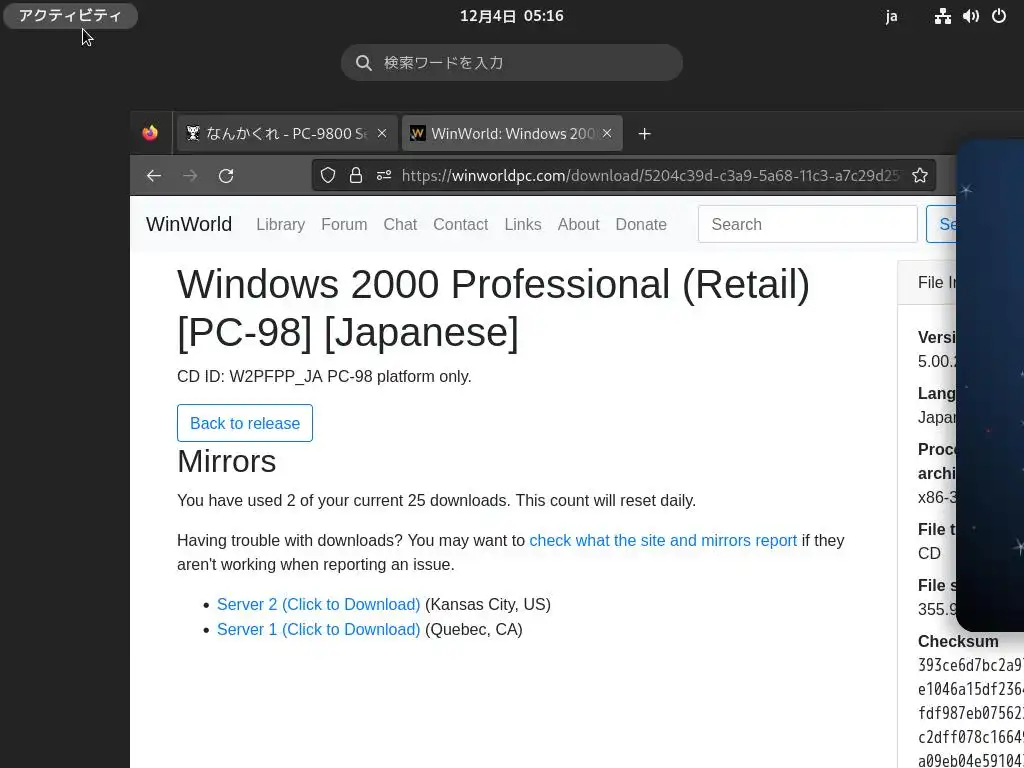Click the Back to release button

[x=245, y=423]
